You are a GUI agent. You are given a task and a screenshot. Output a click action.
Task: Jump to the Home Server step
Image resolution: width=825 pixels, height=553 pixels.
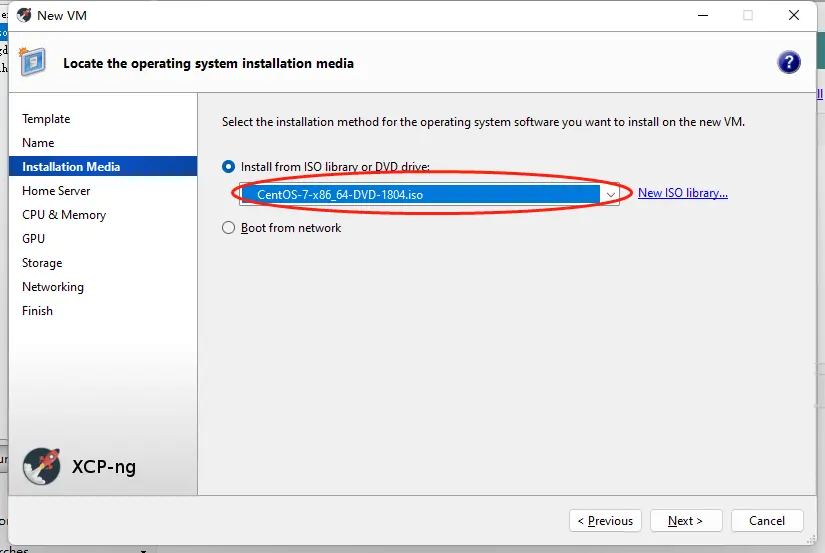click(56, 191)
